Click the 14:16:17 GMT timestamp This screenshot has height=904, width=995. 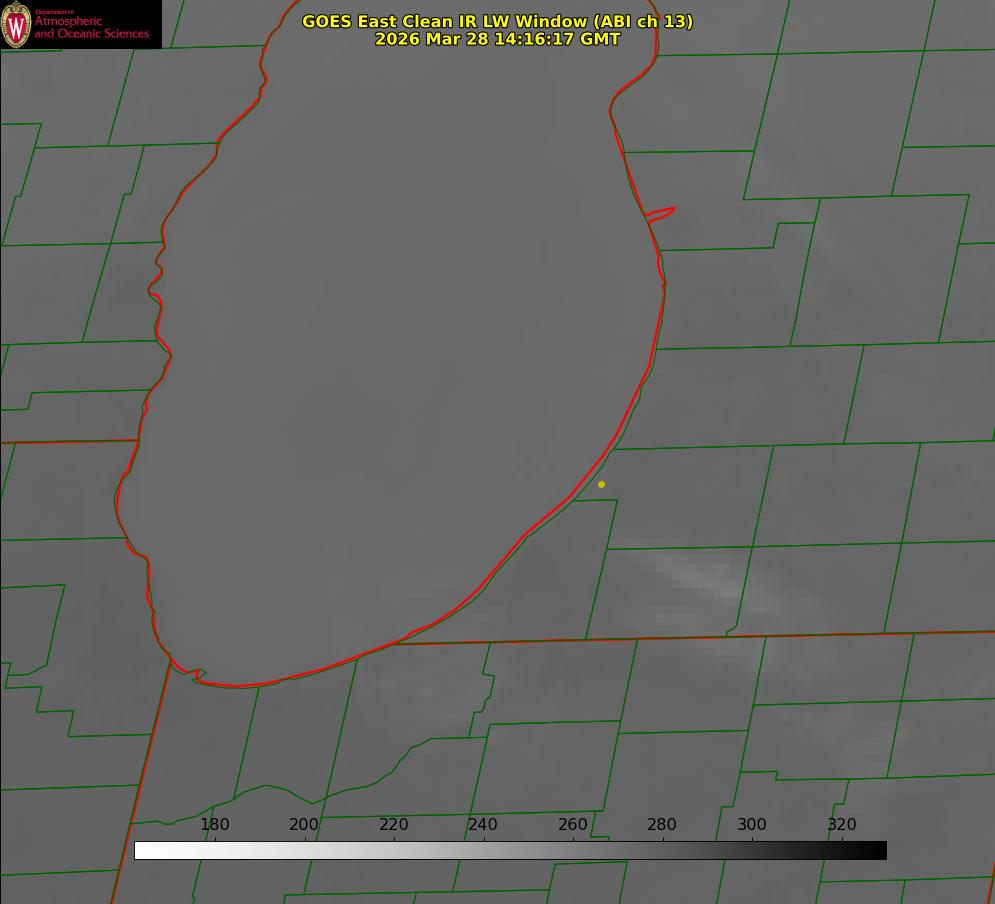point(497,39)
